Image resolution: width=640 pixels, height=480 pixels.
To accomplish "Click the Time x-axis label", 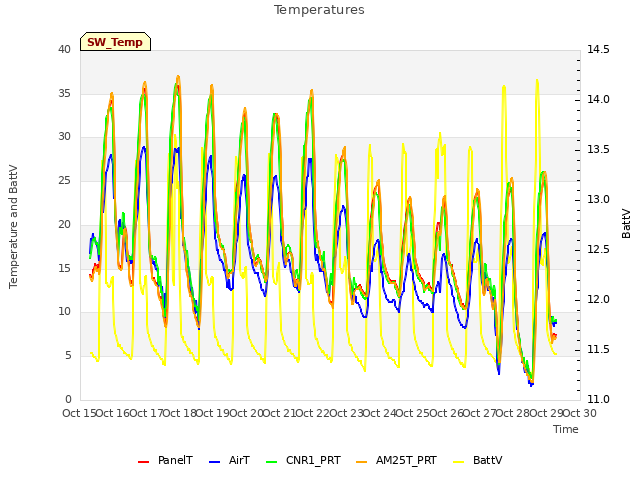I will tap(566, 429).
